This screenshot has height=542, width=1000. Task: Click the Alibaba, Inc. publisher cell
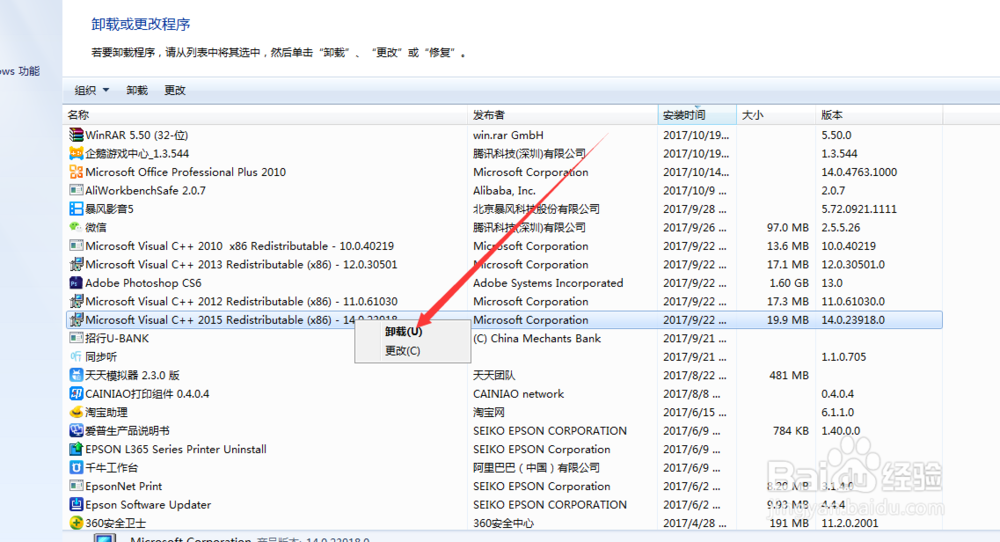tap(504, 191)
